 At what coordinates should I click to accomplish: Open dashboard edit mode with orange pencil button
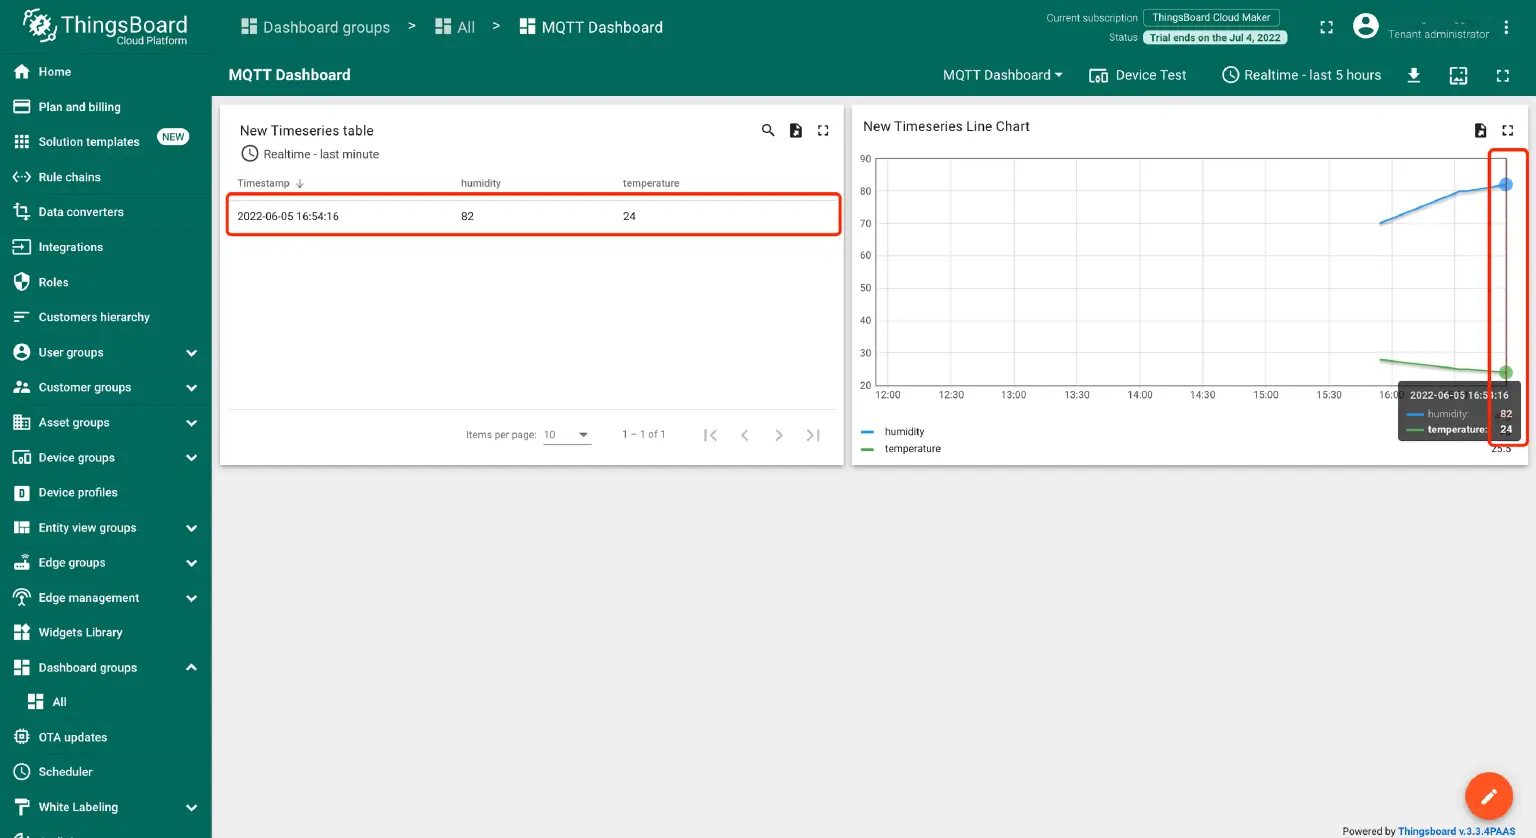pos(1489,795)
